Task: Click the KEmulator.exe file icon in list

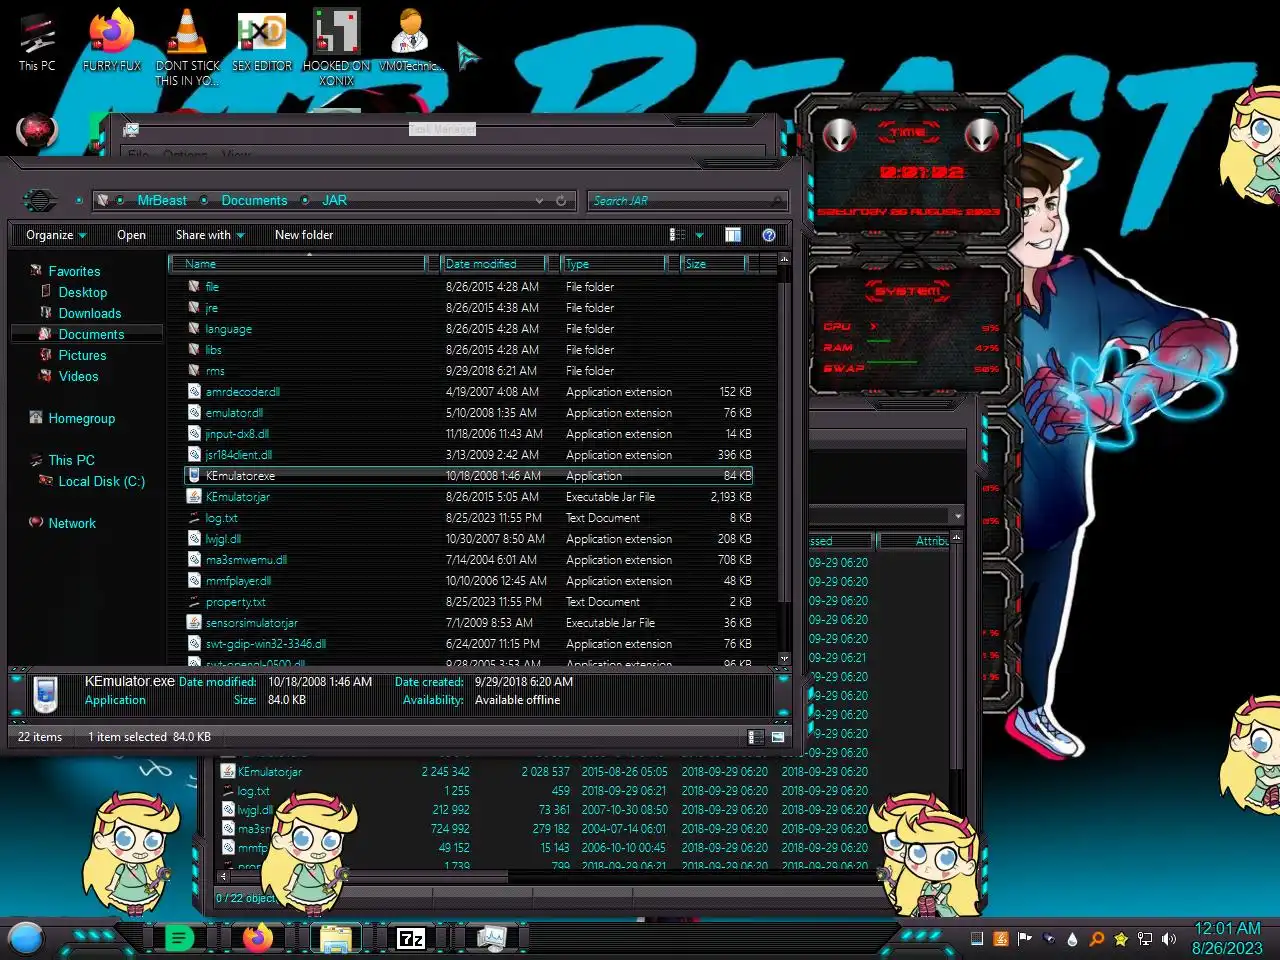Action: pyautogui.click(x=195, y=476)
